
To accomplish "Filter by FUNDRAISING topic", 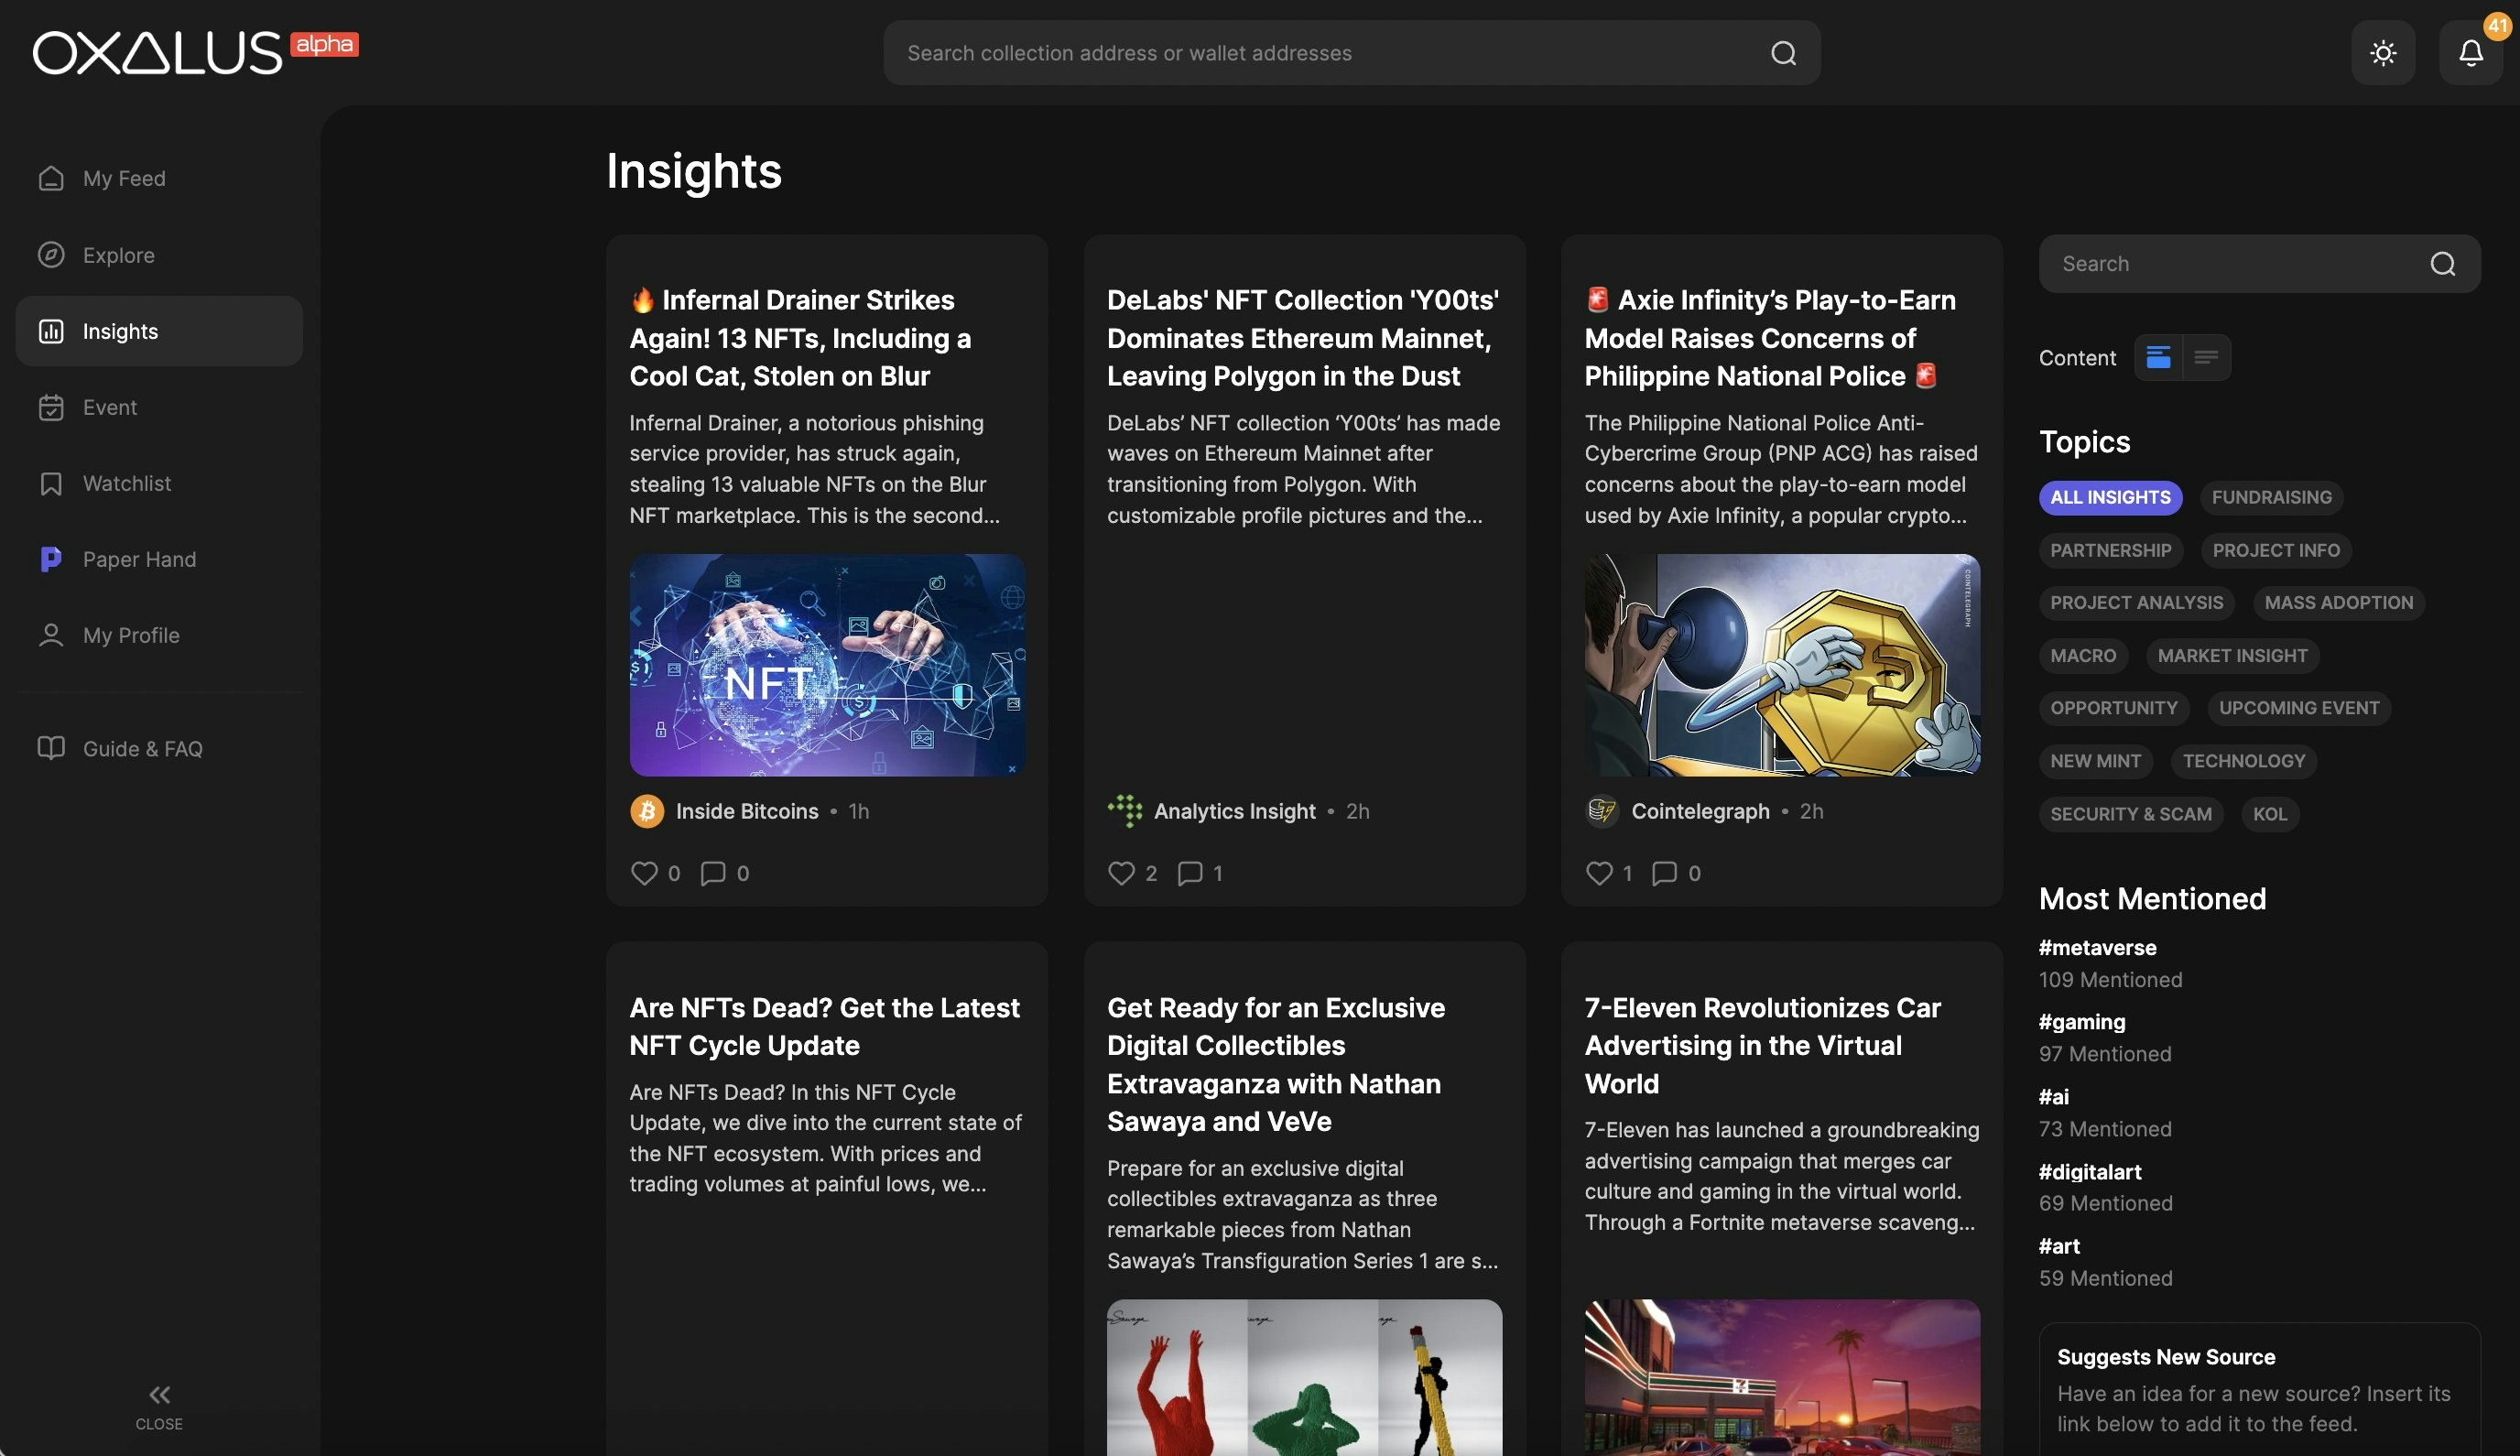I will (2271, 497).
